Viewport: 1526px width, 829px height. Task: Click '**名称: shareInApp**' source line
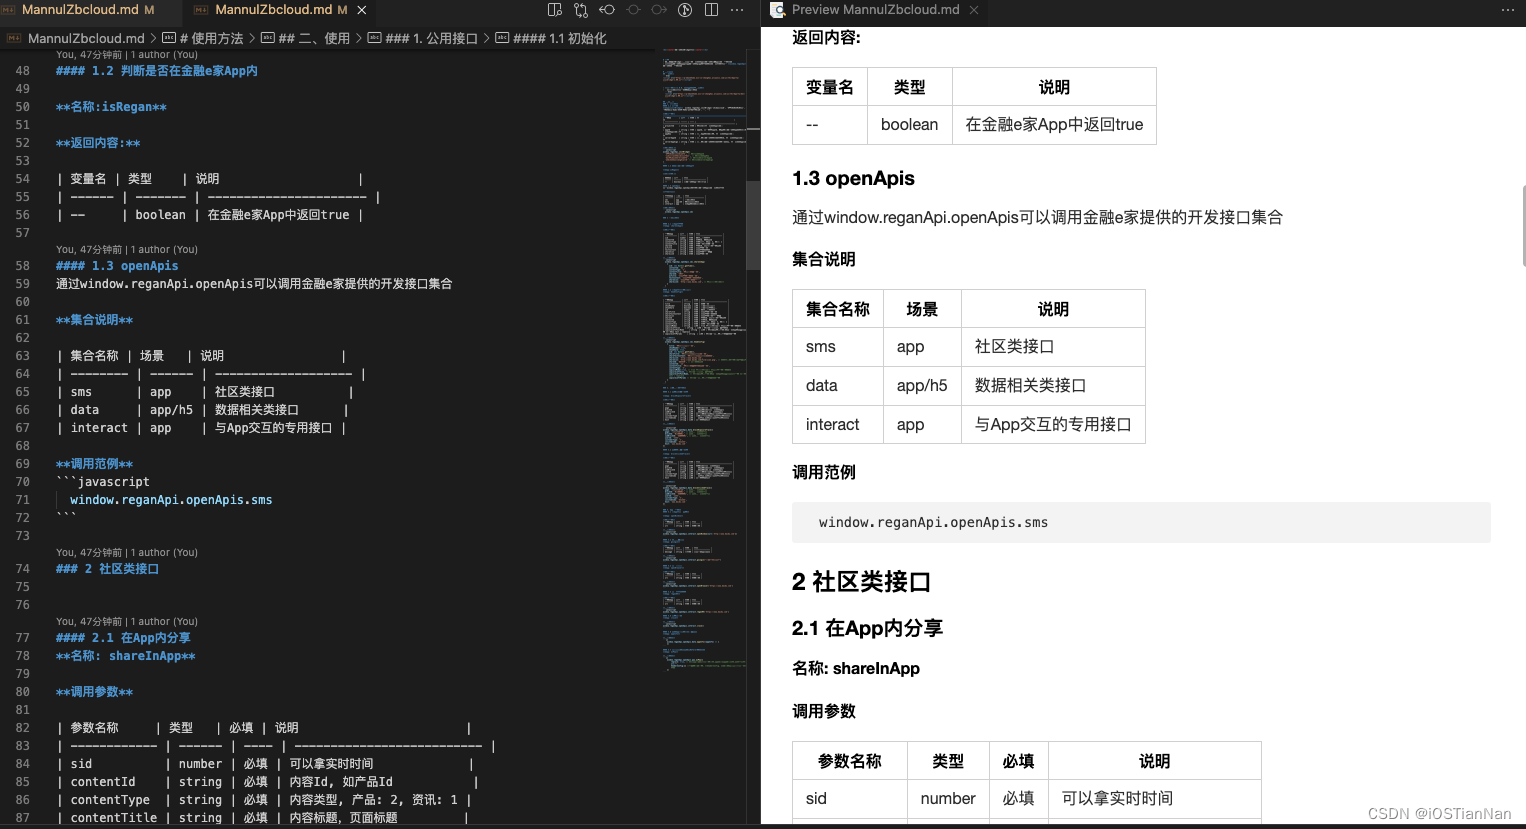coord(126,656)
